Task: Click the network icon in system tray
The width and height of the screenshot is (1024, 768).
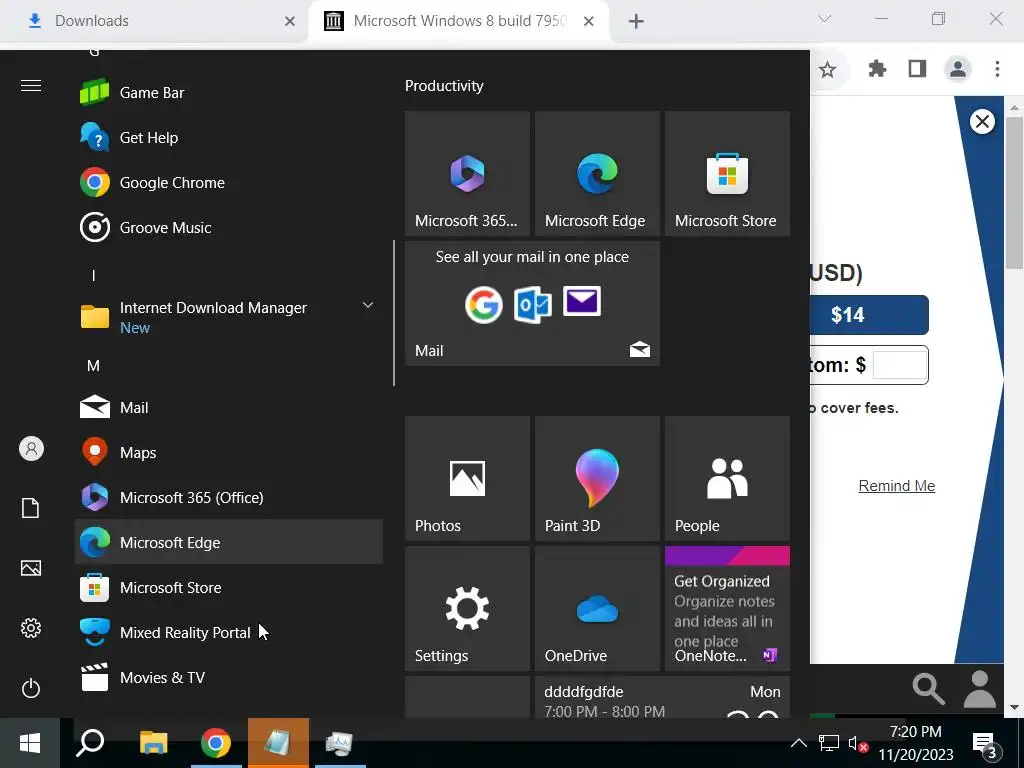Action: click(x=829, y=743)
